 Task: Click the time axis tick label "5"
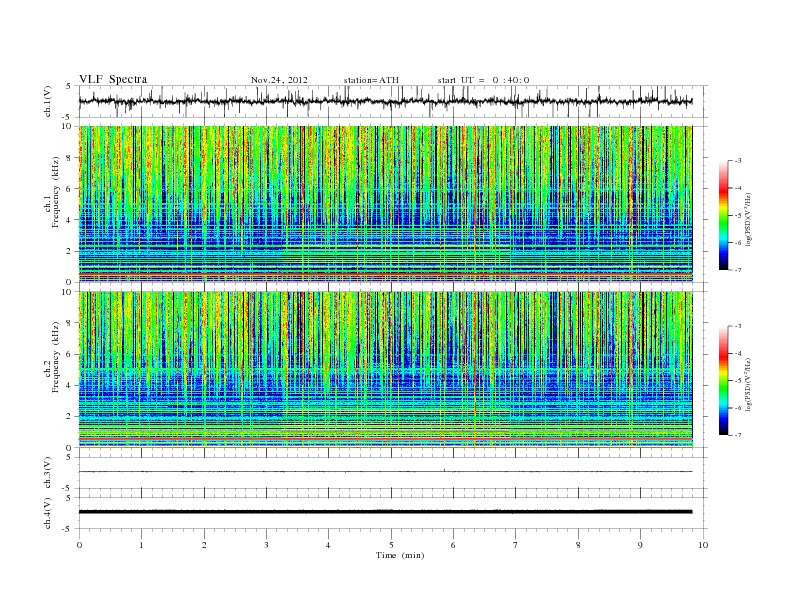coord(391,545)
